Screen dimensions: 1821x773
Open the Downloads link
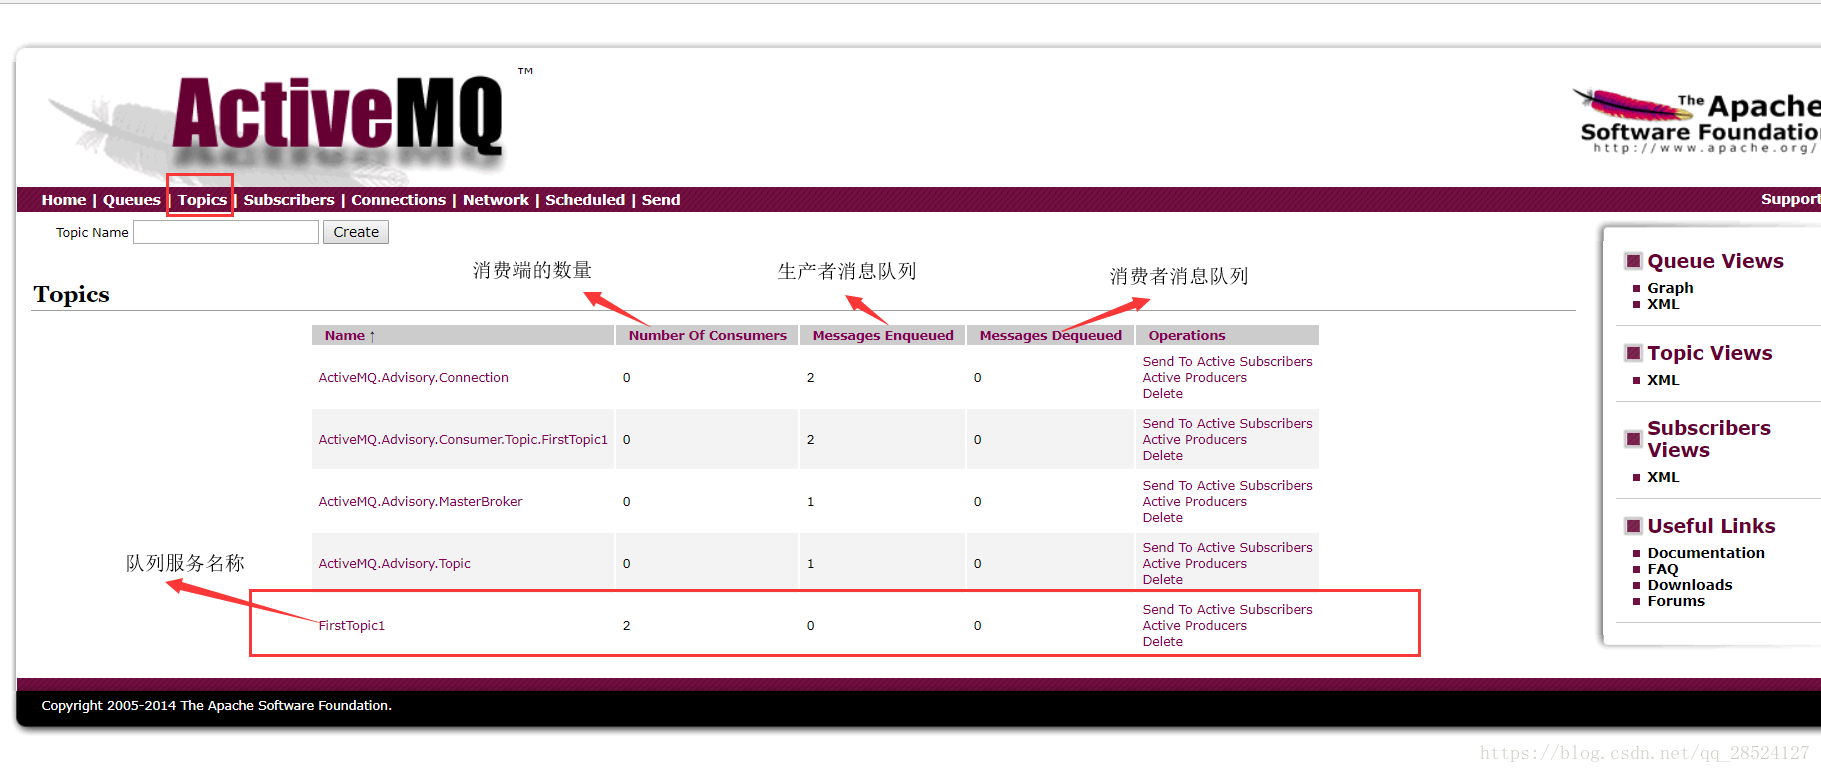click(x=1690, y=585)
